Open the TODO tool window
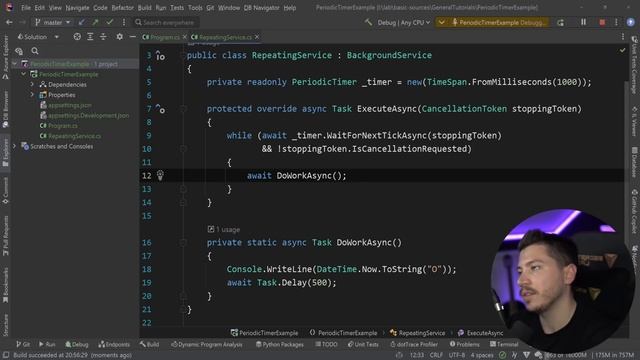This screenshot has height=360, width=640. (326, 344)
